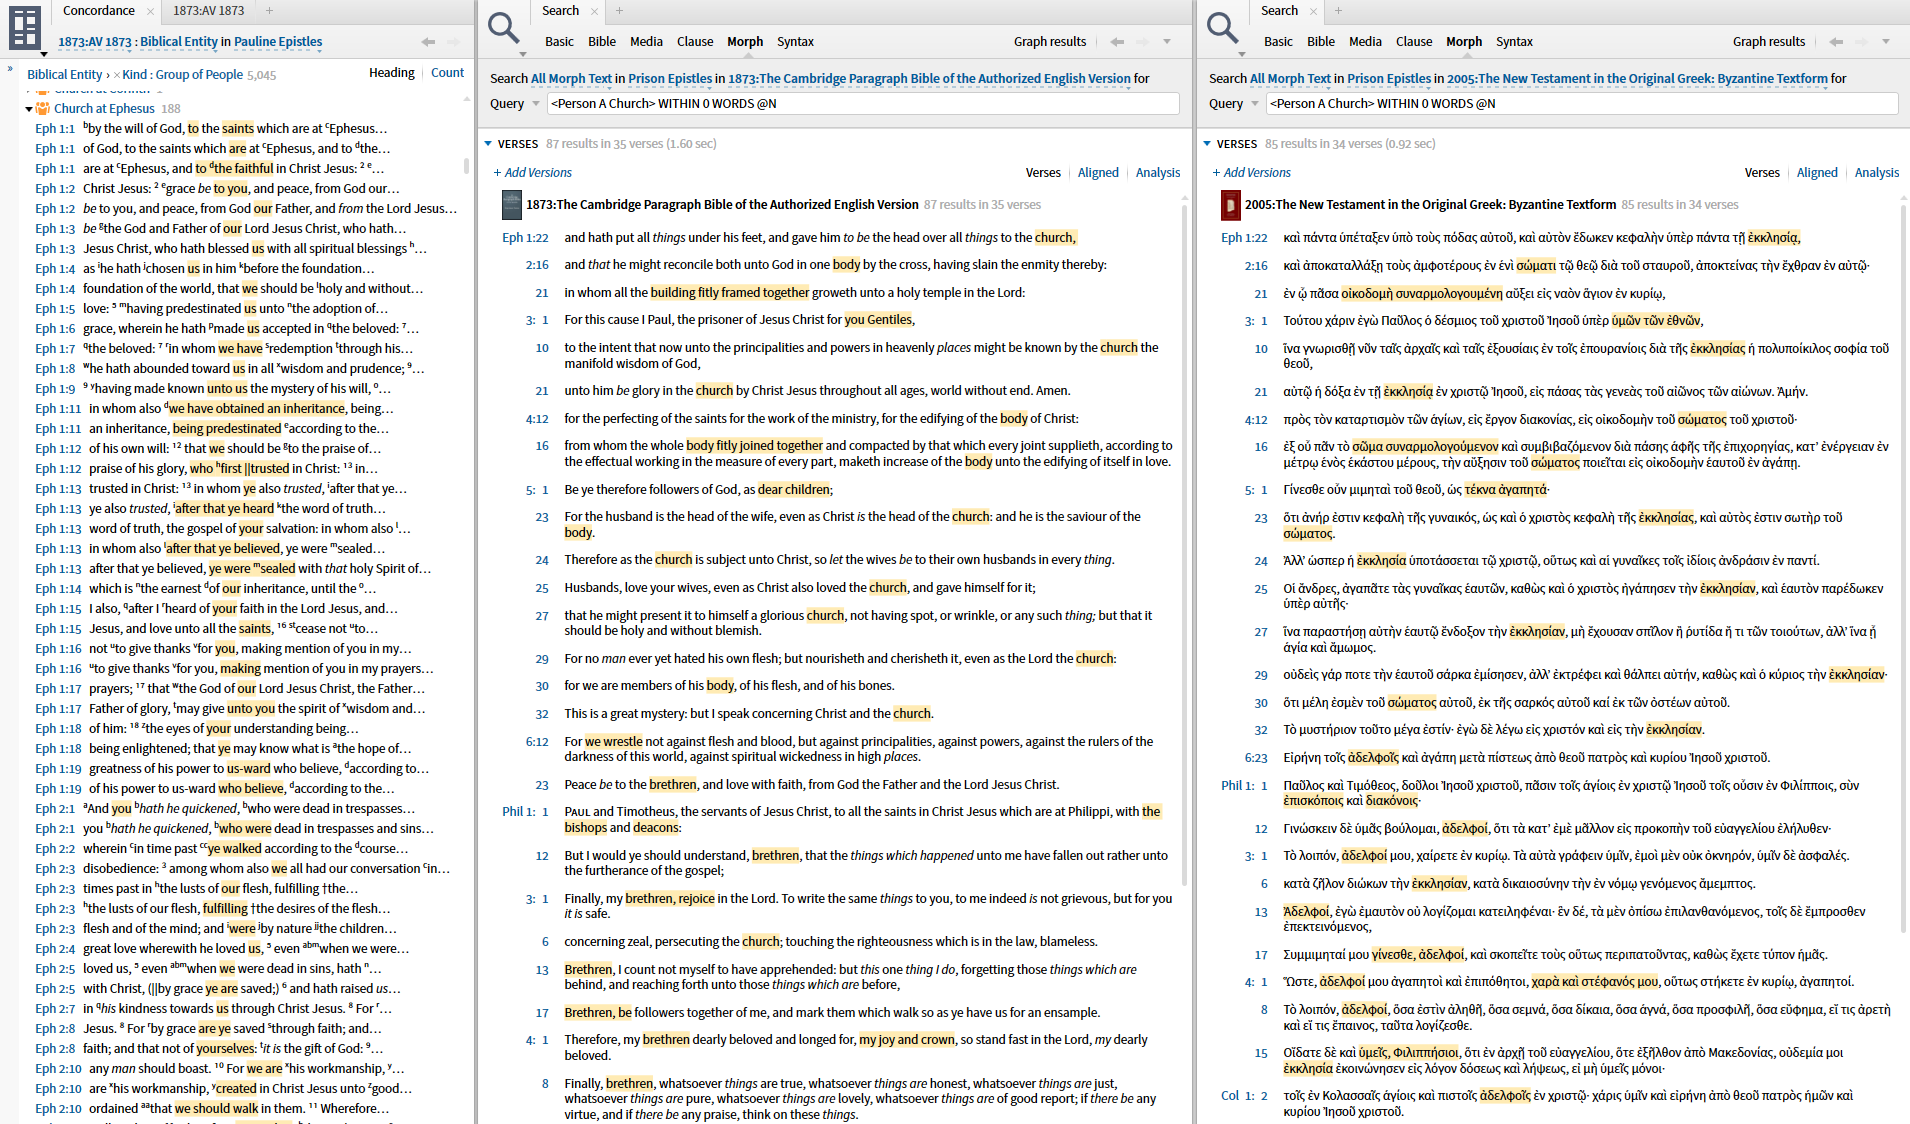Screen dimensions: 1910x1124
Task: Open Query dropdown in Cambridge search panel
Action: (536, 104)
